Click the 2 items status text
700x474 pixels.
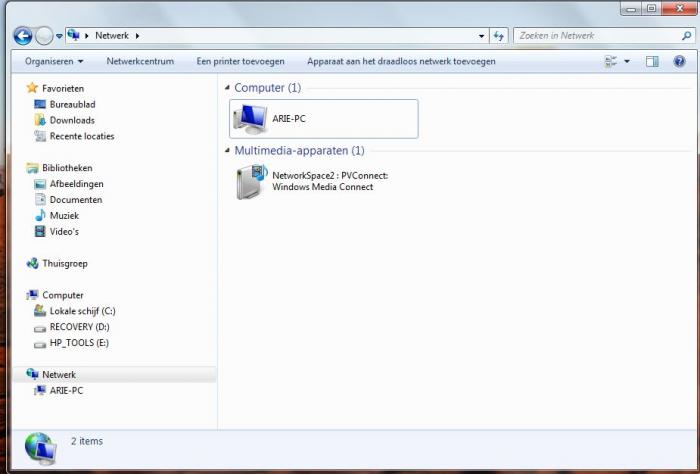pos(87,441)
